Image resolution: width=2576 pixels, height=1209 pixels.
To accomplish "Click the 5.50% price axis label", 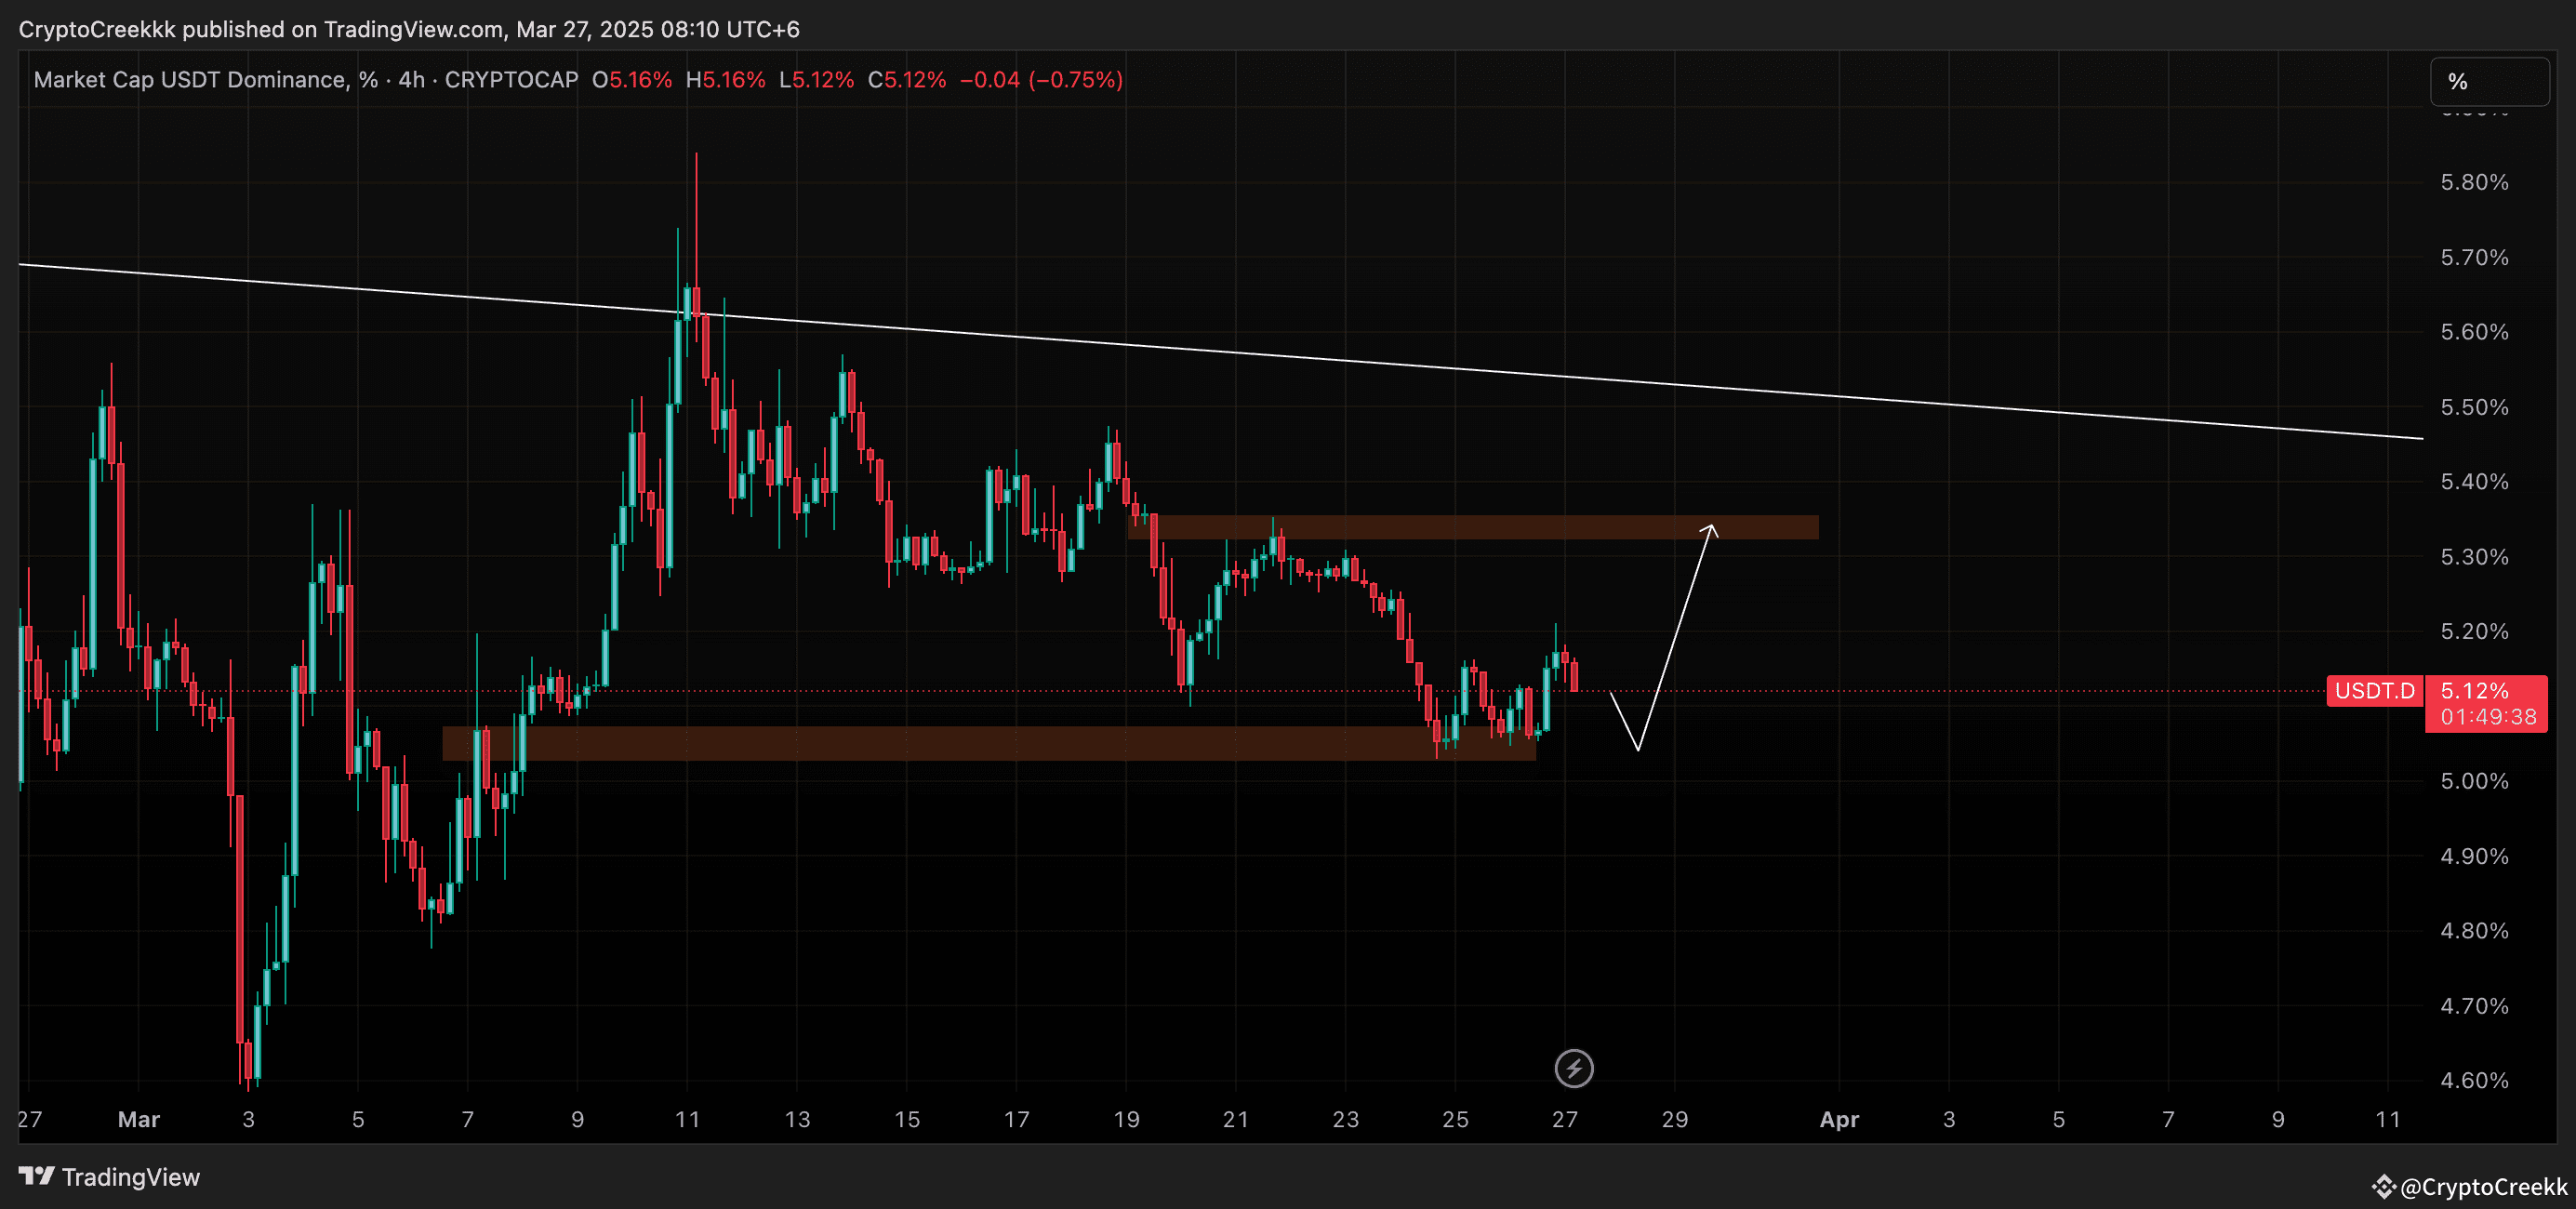I will [x=2474, y=407].
